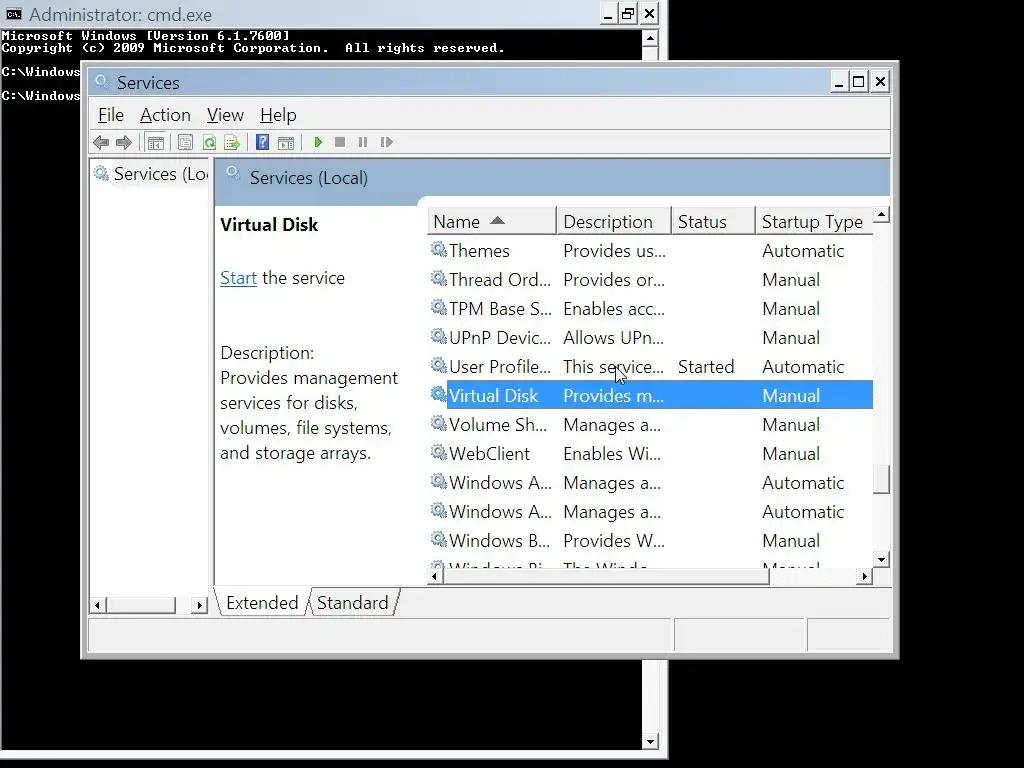Switch to the Standard tab
The height and width of the screenshot is (768, 1024).
[x=353, y=602]
